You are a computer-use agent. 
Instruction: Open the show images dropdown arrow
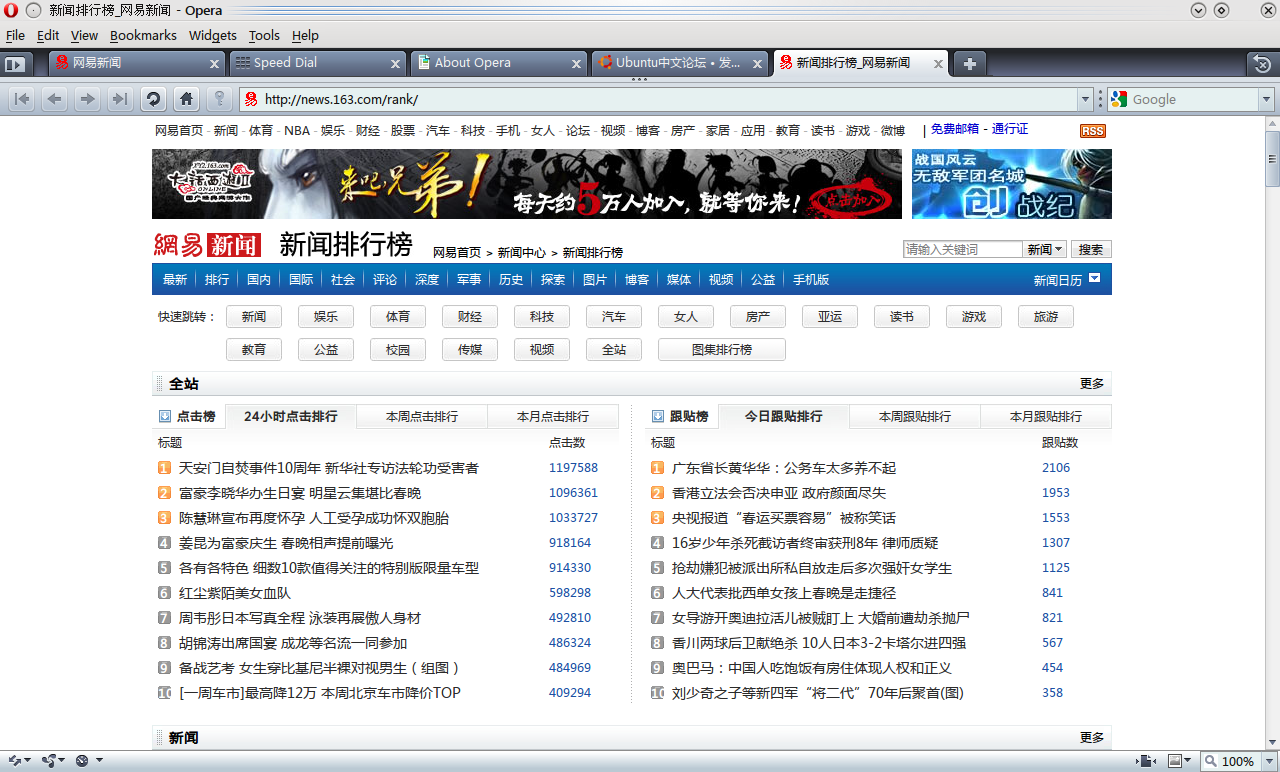(x=1189, y=761)
